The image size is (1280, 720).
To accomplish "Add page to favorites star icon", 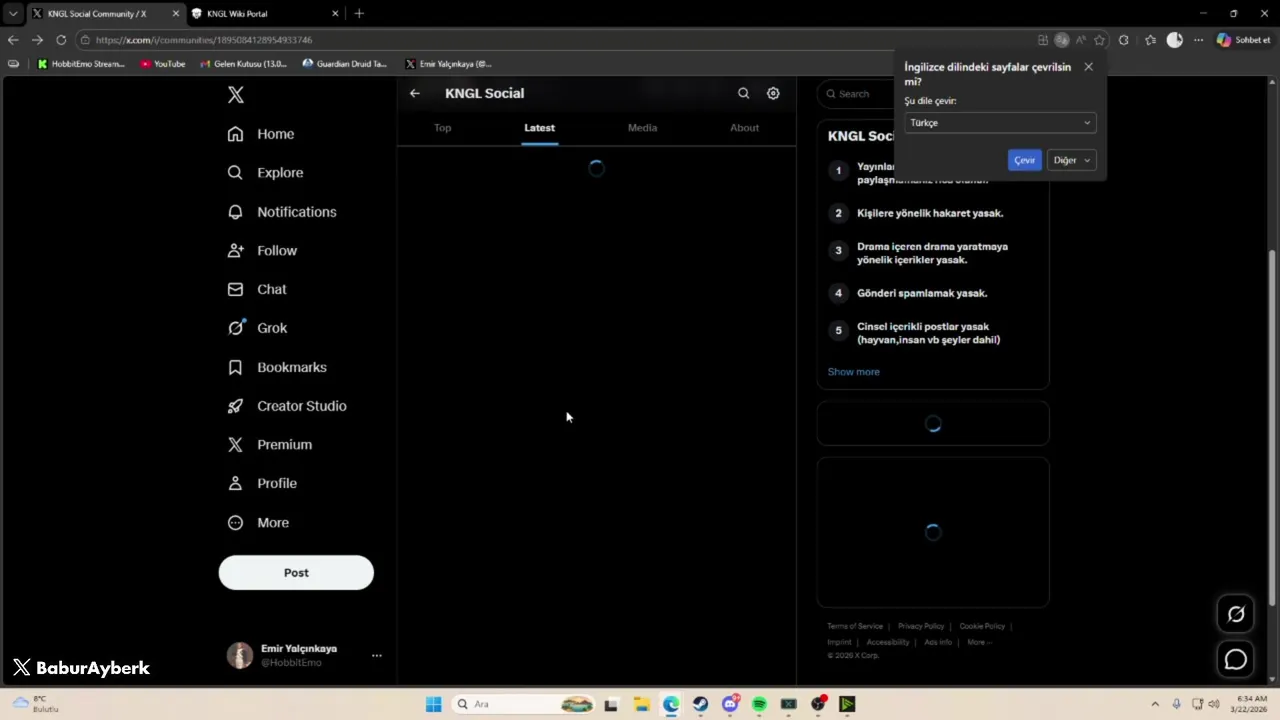I will pyautogui.click(x=1100, y=40).
